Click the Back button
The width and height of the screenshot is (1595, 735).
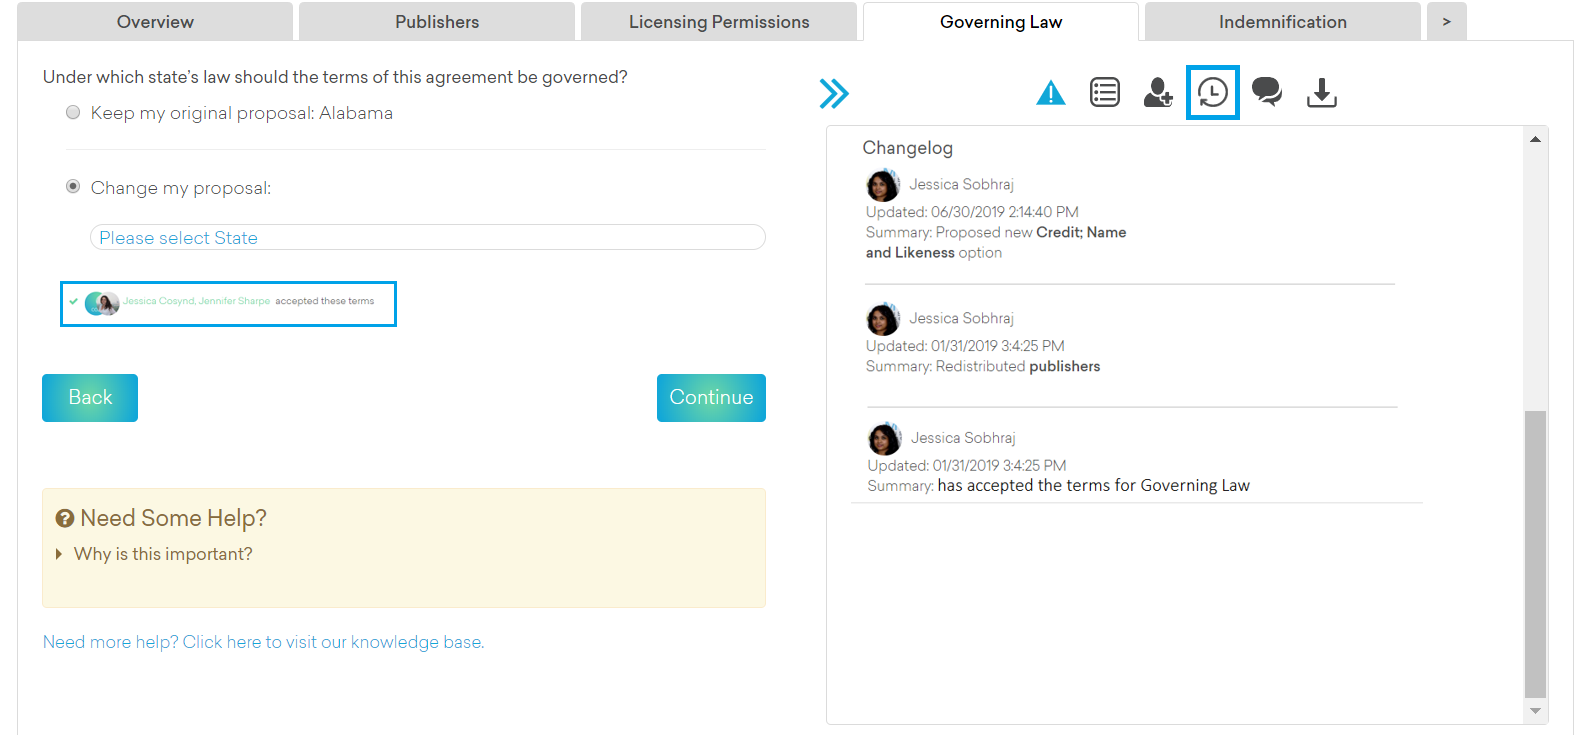90,398
